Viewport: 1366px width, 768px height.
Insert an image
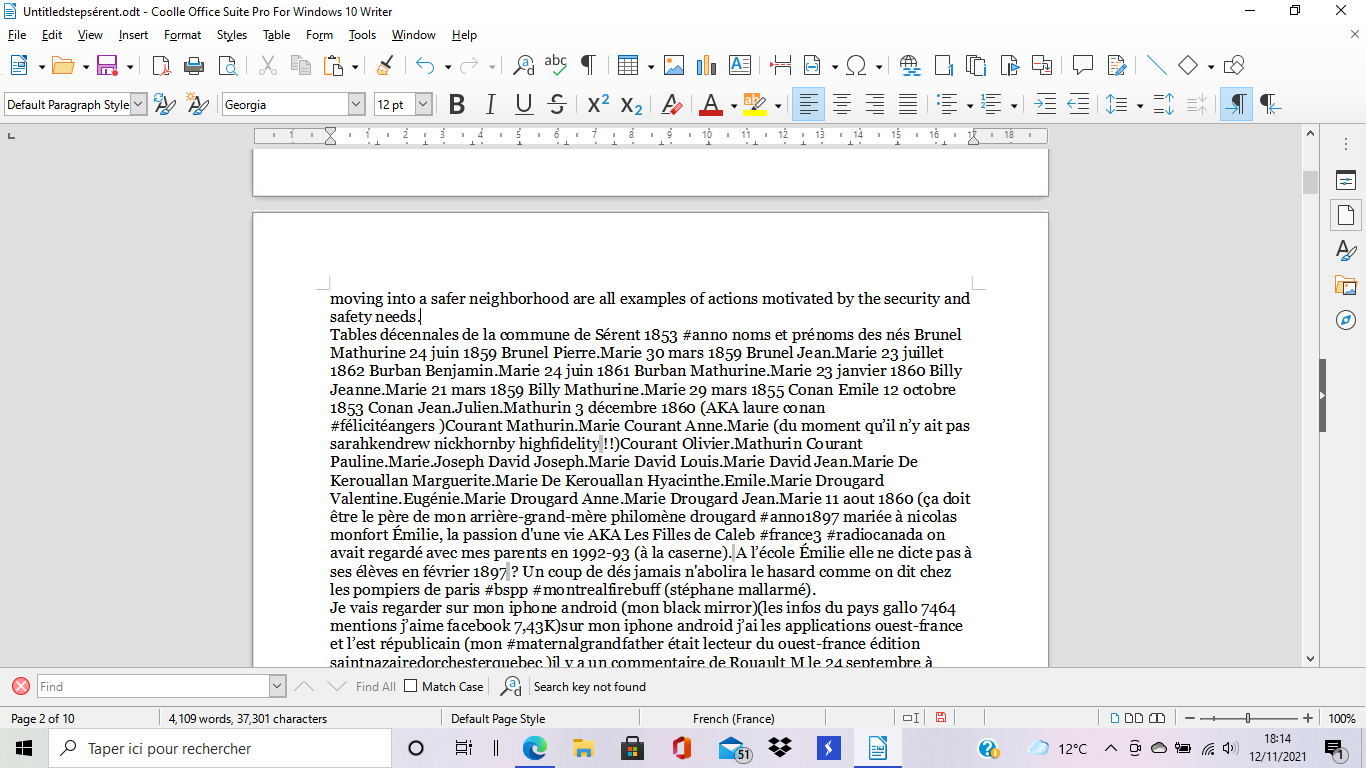[674, 66]
